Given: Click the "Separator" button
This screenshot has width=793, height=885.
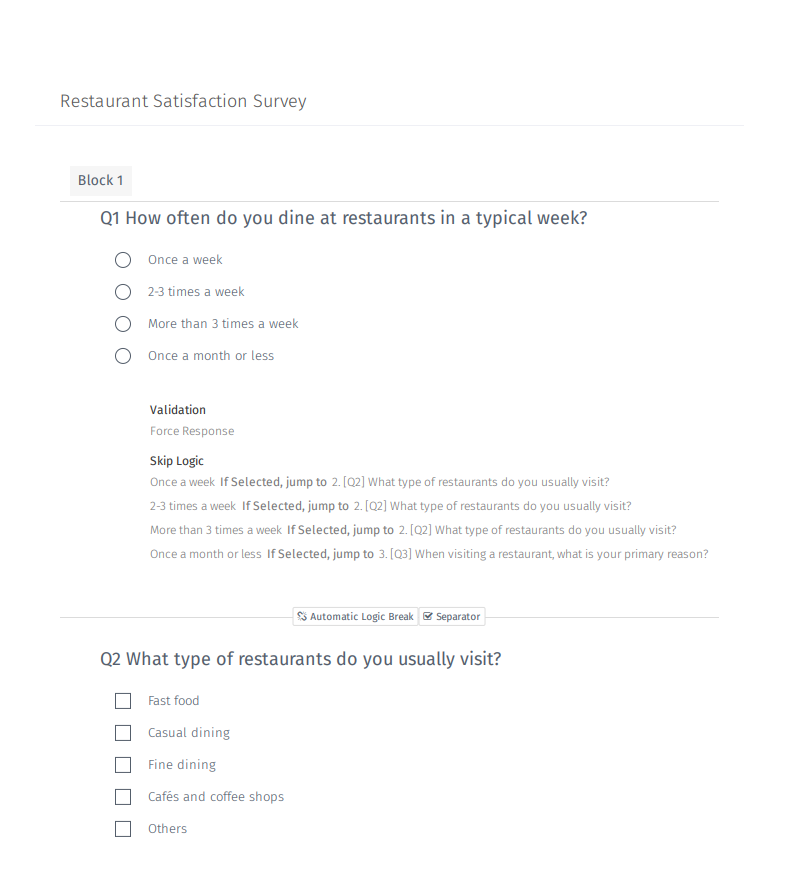Looking at the screenshot, I should click(x=452, y=616).
